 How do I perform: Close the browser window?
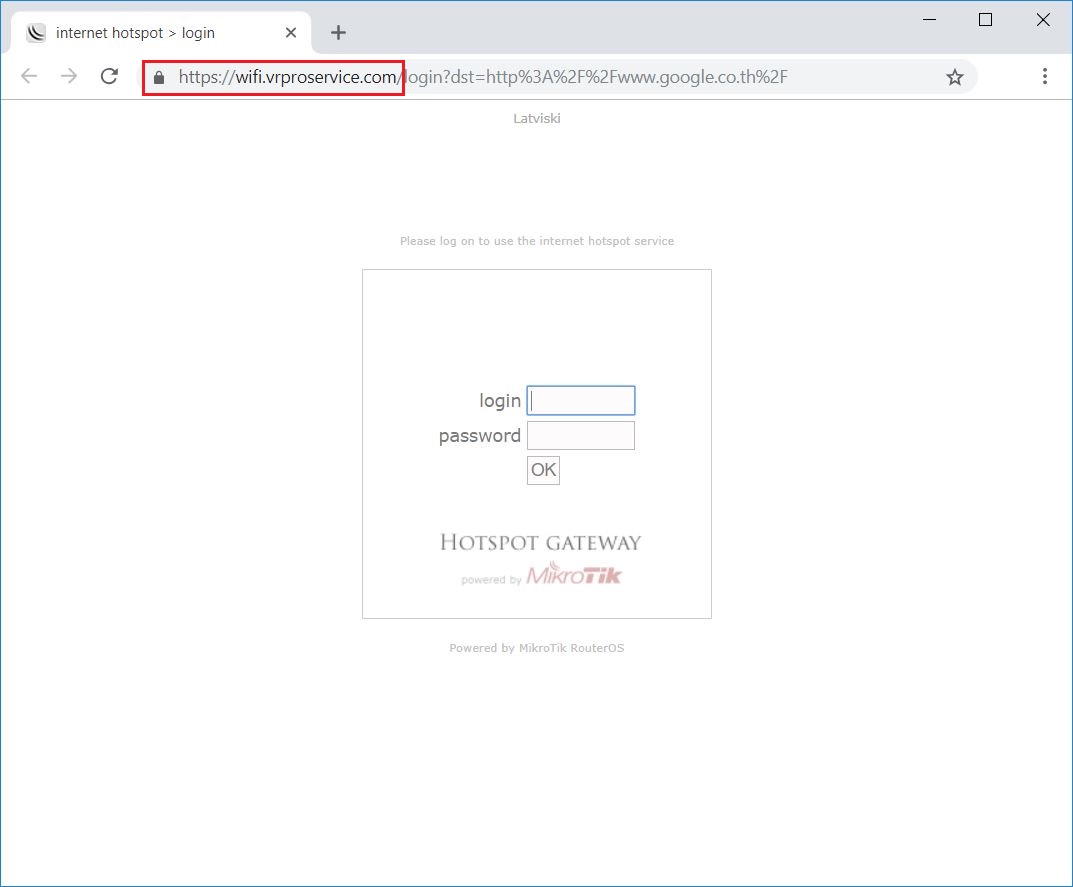(x=1043, y=20)
